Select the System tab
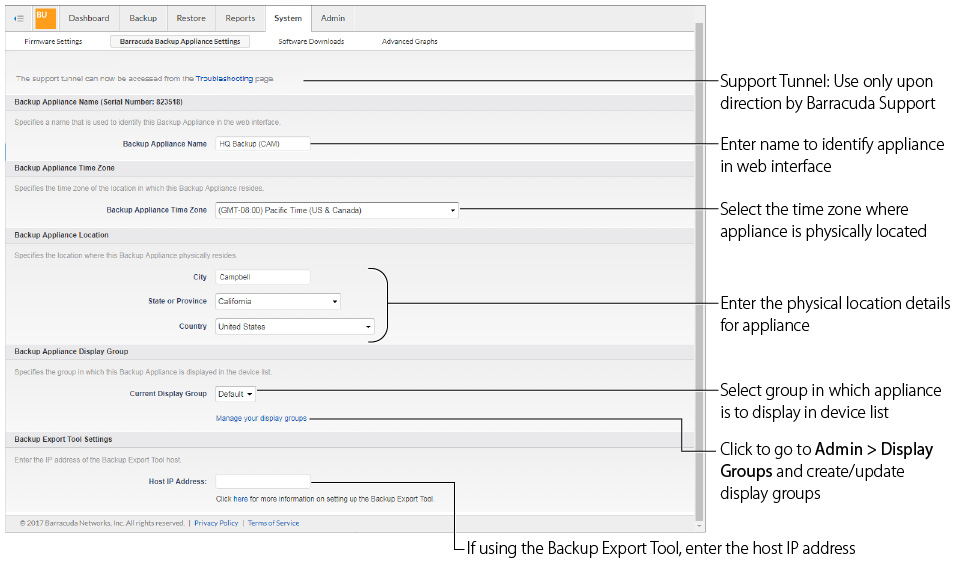 288,18
